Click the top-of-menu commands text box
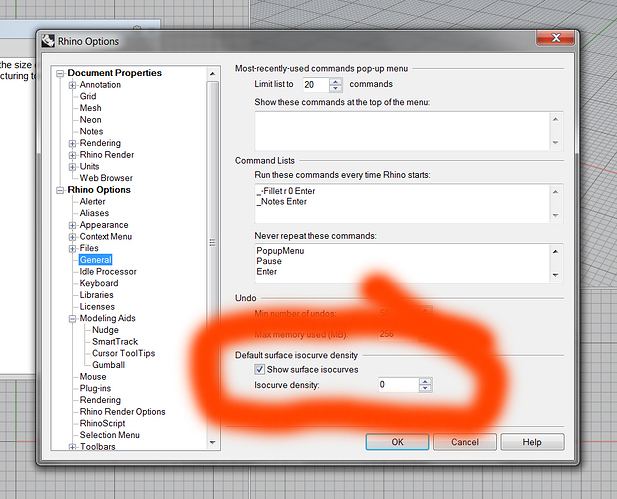Screen dimensions: 617x499 [x=402, y=131]
